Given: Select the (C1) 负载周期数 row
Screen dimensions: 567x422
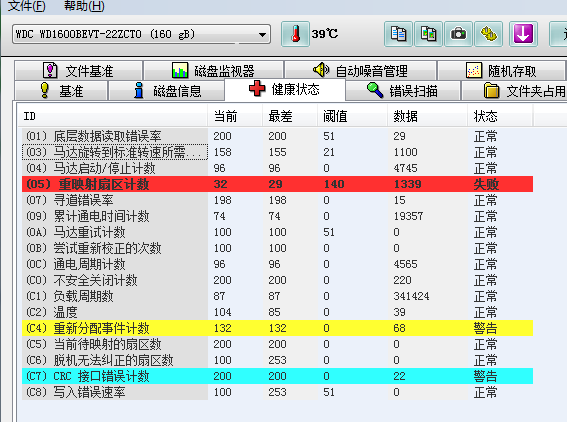Looking at the screenshot, I should 277,296.
